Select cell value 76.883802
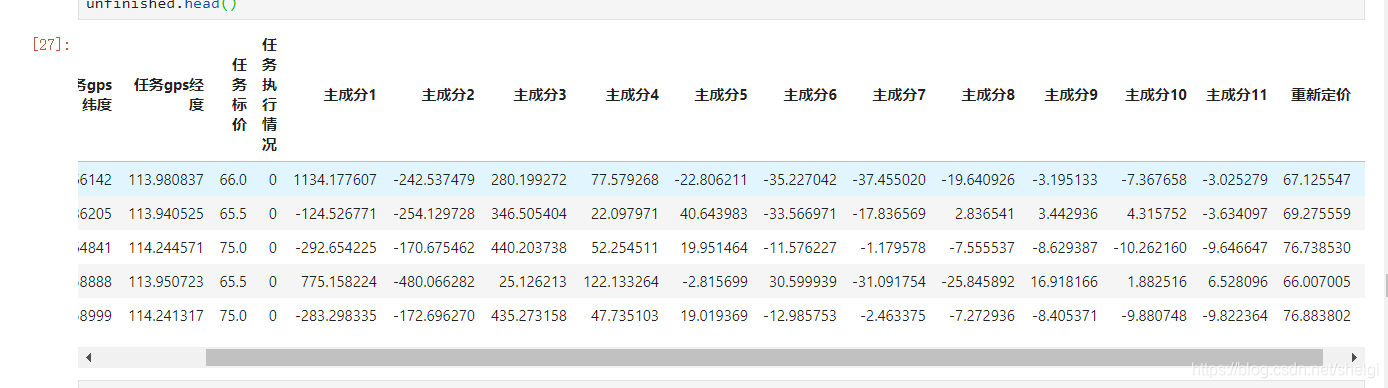The width and height of the screenshot is (1388, 388). [1317, 316]
